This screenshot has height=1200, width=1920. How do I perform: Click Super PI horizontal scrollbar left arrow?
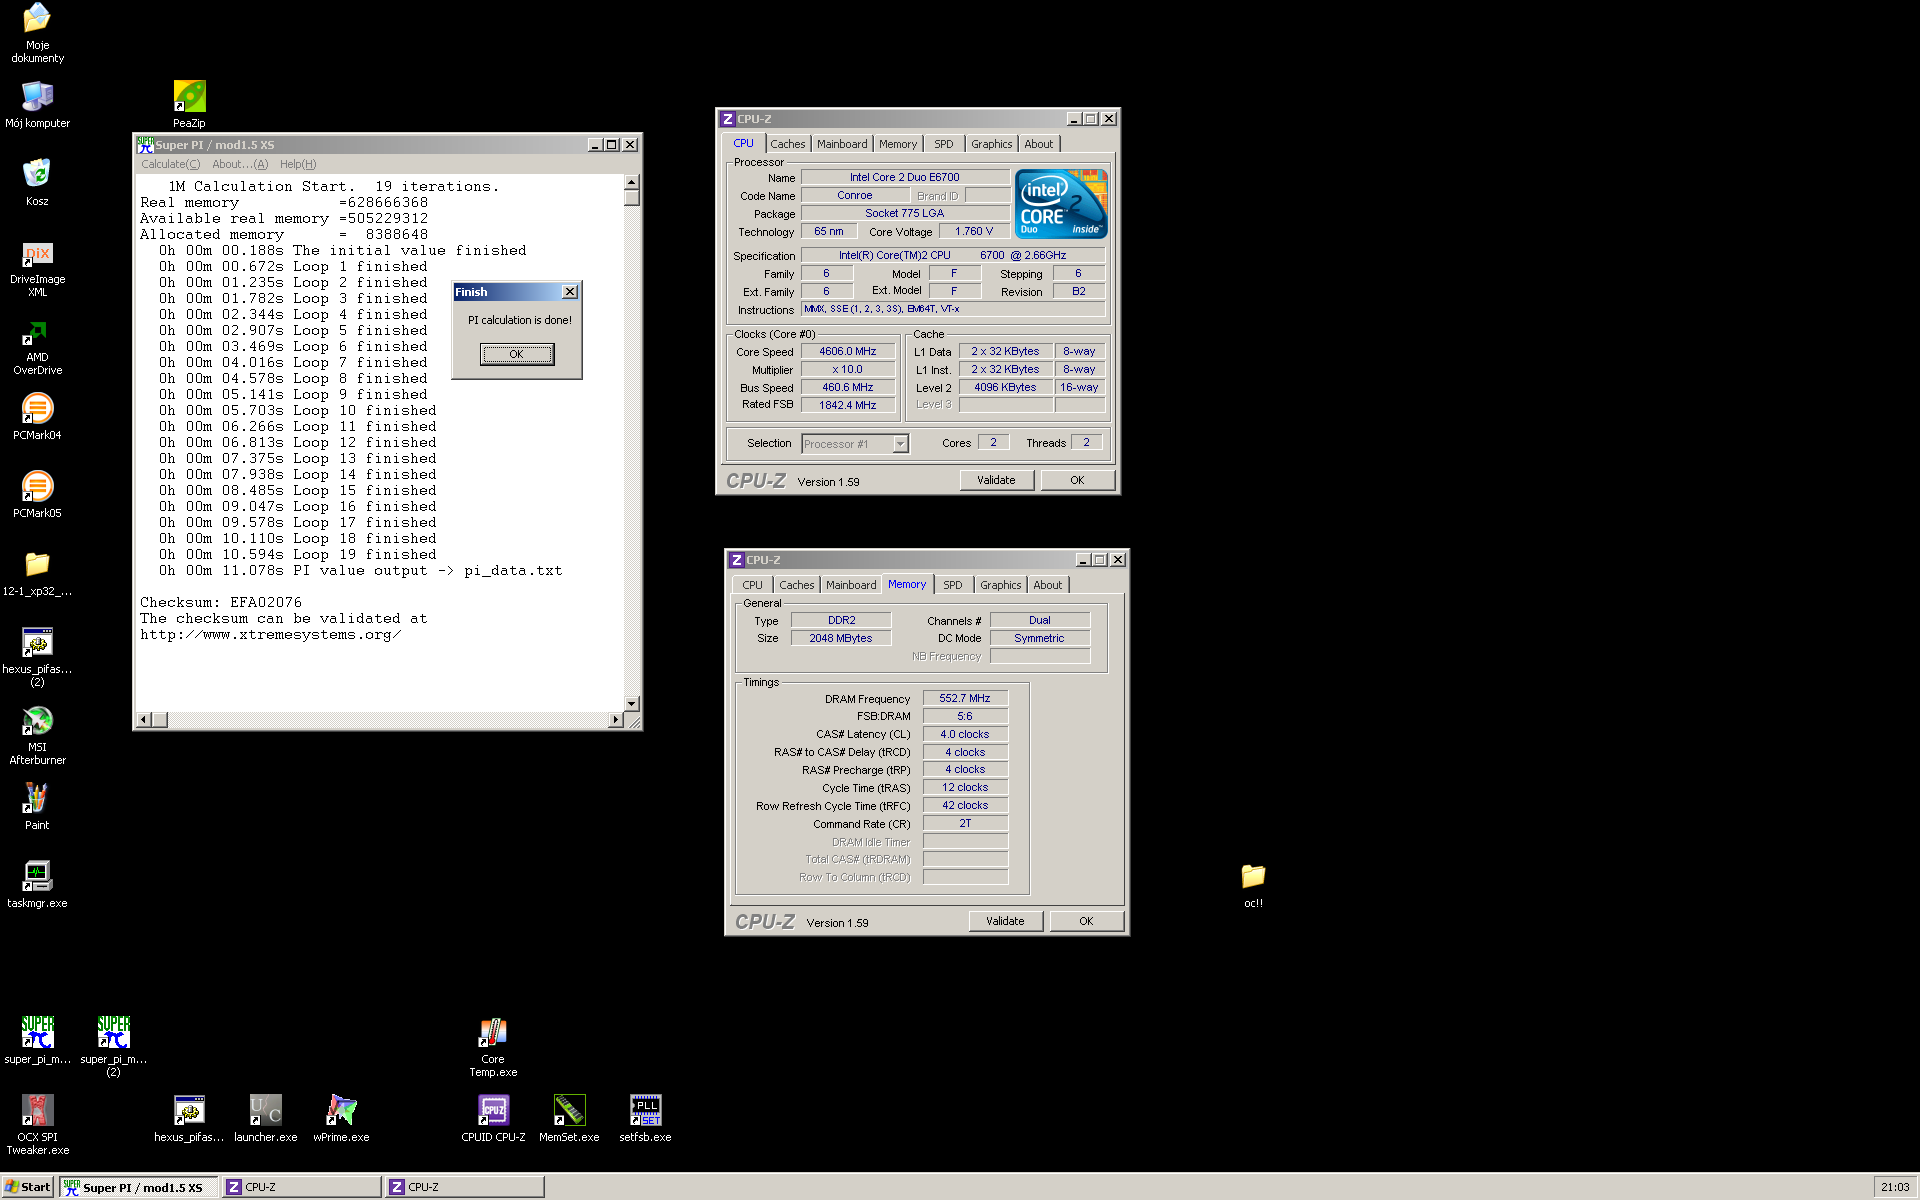(143, 720)
